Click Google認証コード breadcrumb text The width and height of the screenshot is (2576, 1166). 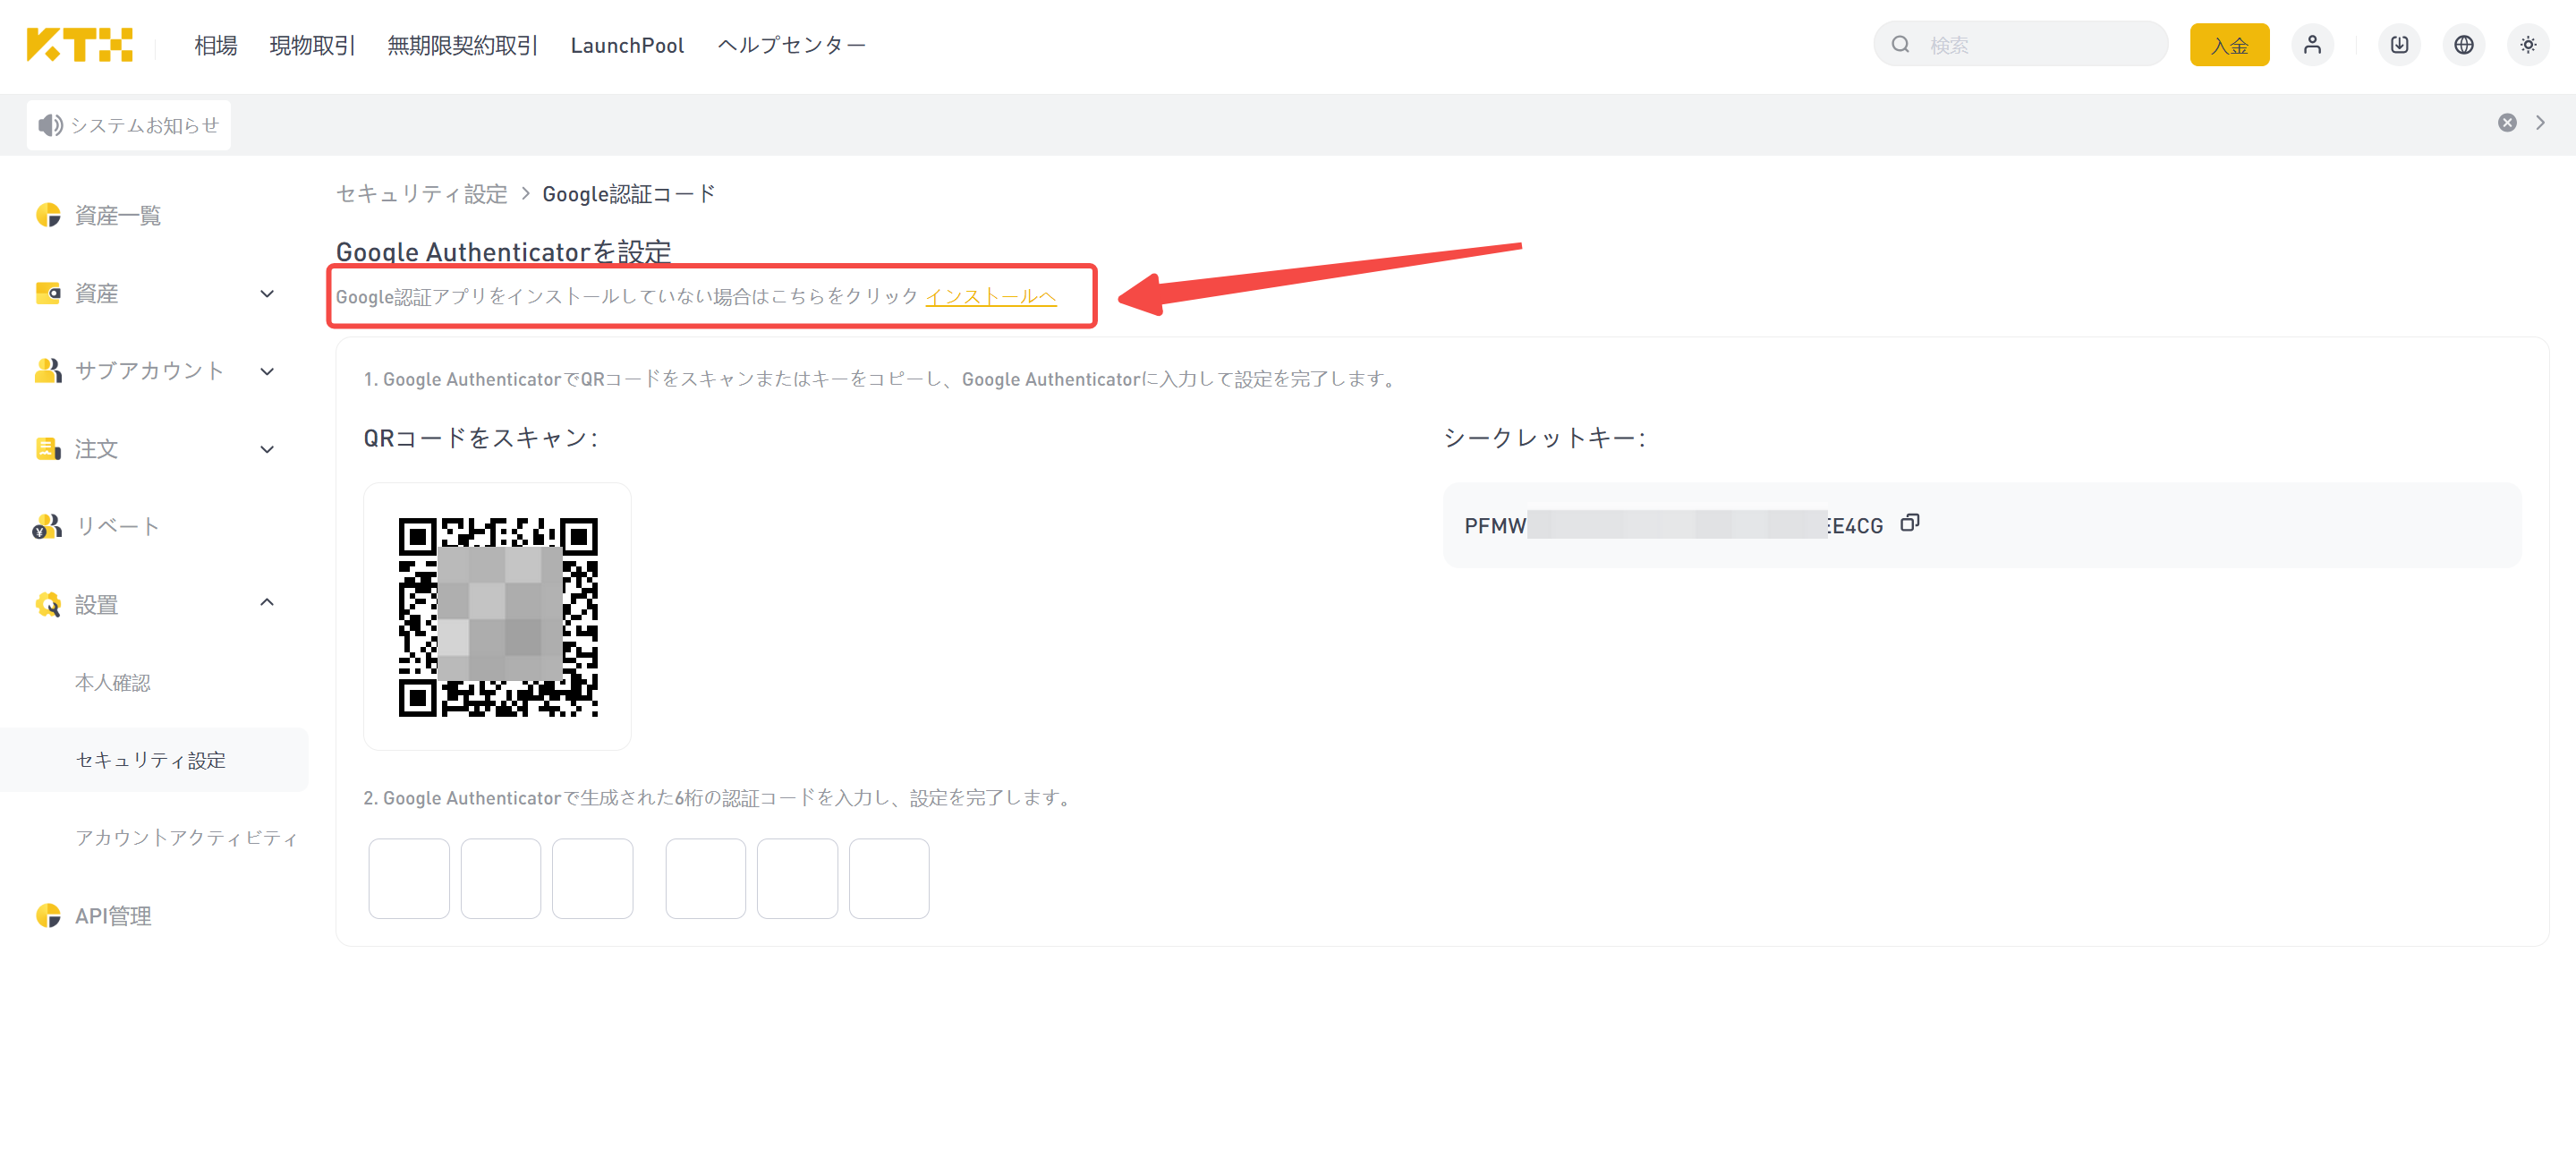629,194
